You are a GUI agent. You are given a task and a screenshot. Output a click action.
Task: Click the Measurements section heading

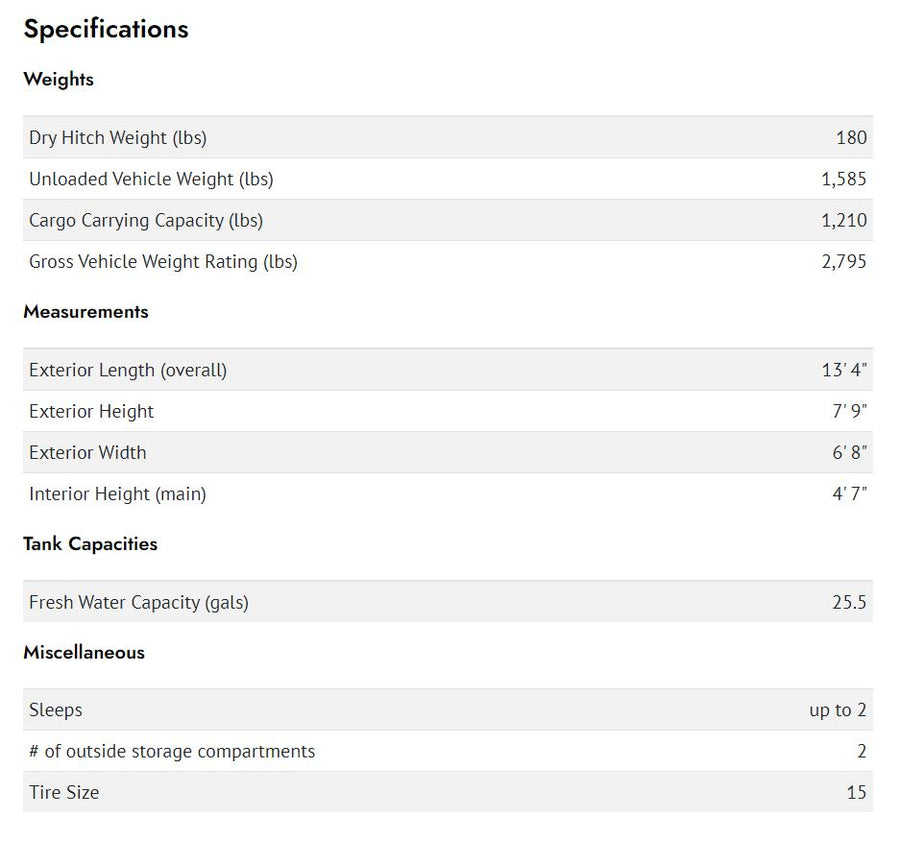pos(86,312)
